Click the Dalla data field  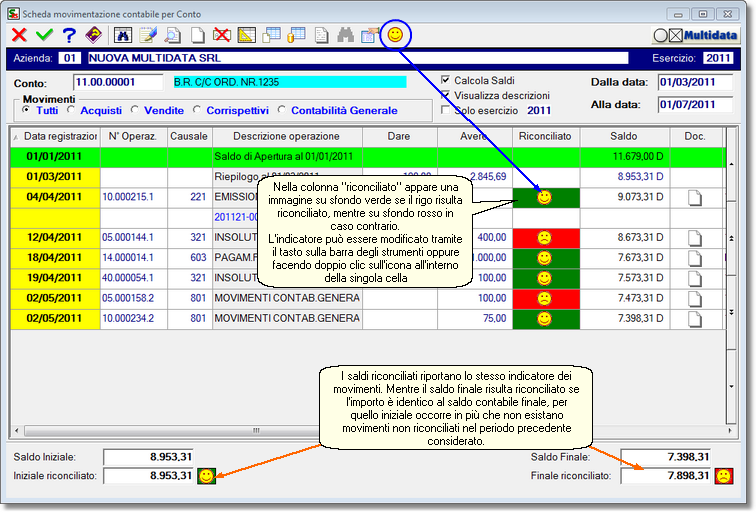(x=695, y=82)
